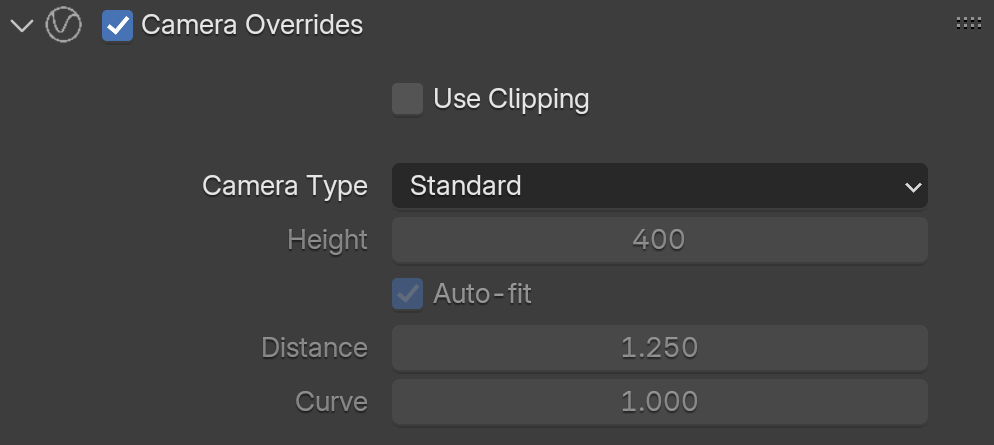994x445 pixels.
Task: Click the Camera Type label
Action: 285,186
